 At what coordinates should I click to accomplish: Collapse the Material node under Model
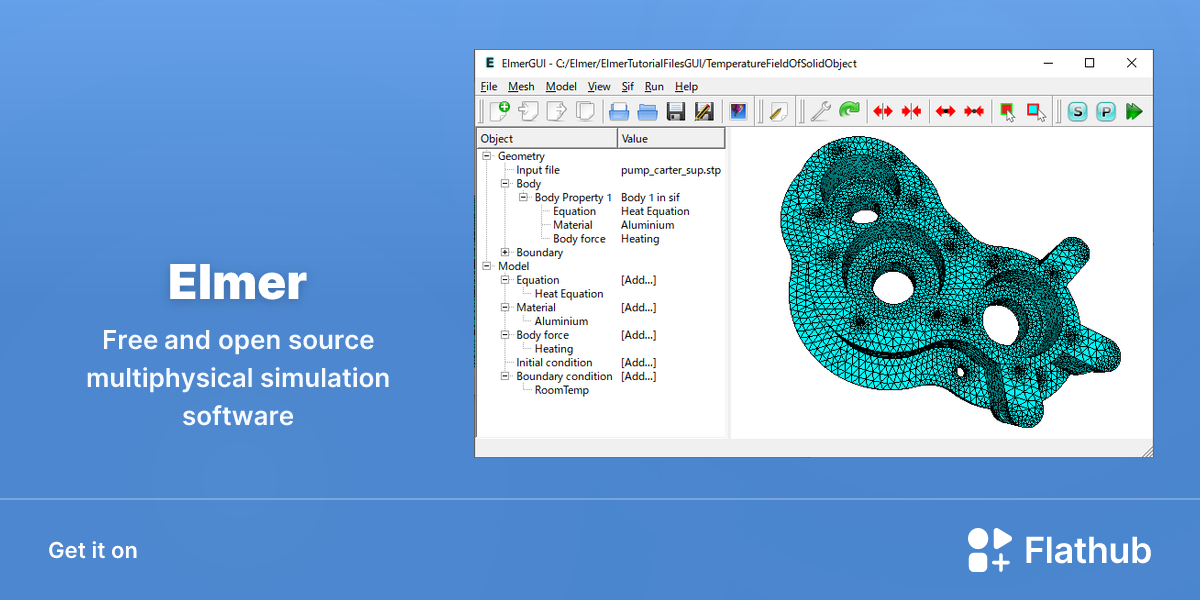click(505, 307)
